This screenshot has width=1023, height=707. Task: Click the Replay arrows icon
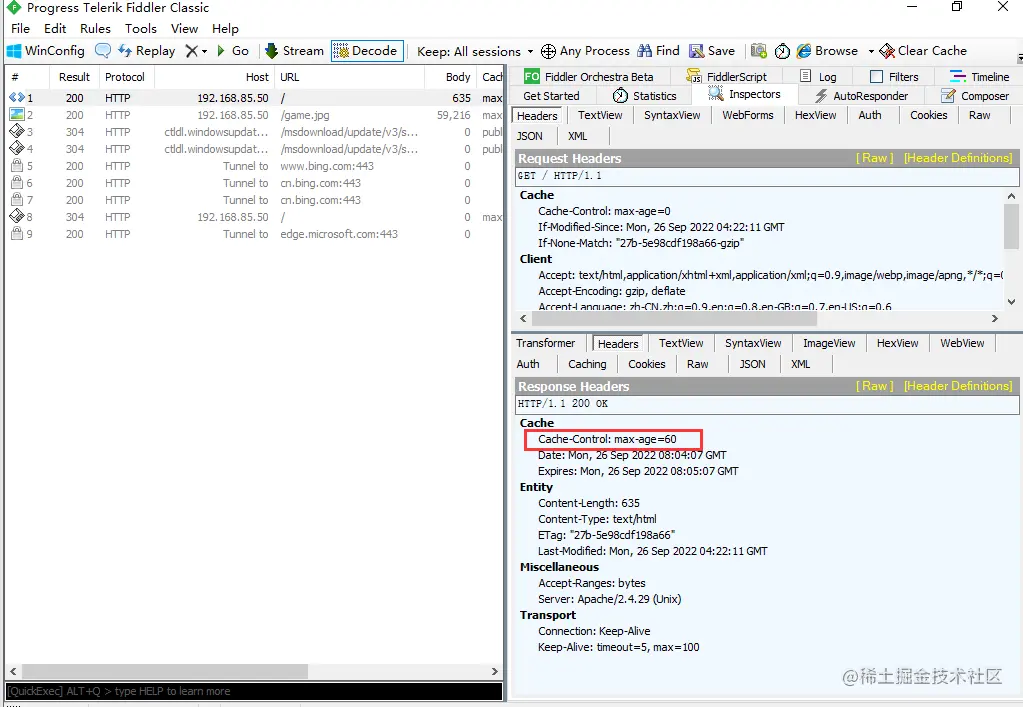125,51
